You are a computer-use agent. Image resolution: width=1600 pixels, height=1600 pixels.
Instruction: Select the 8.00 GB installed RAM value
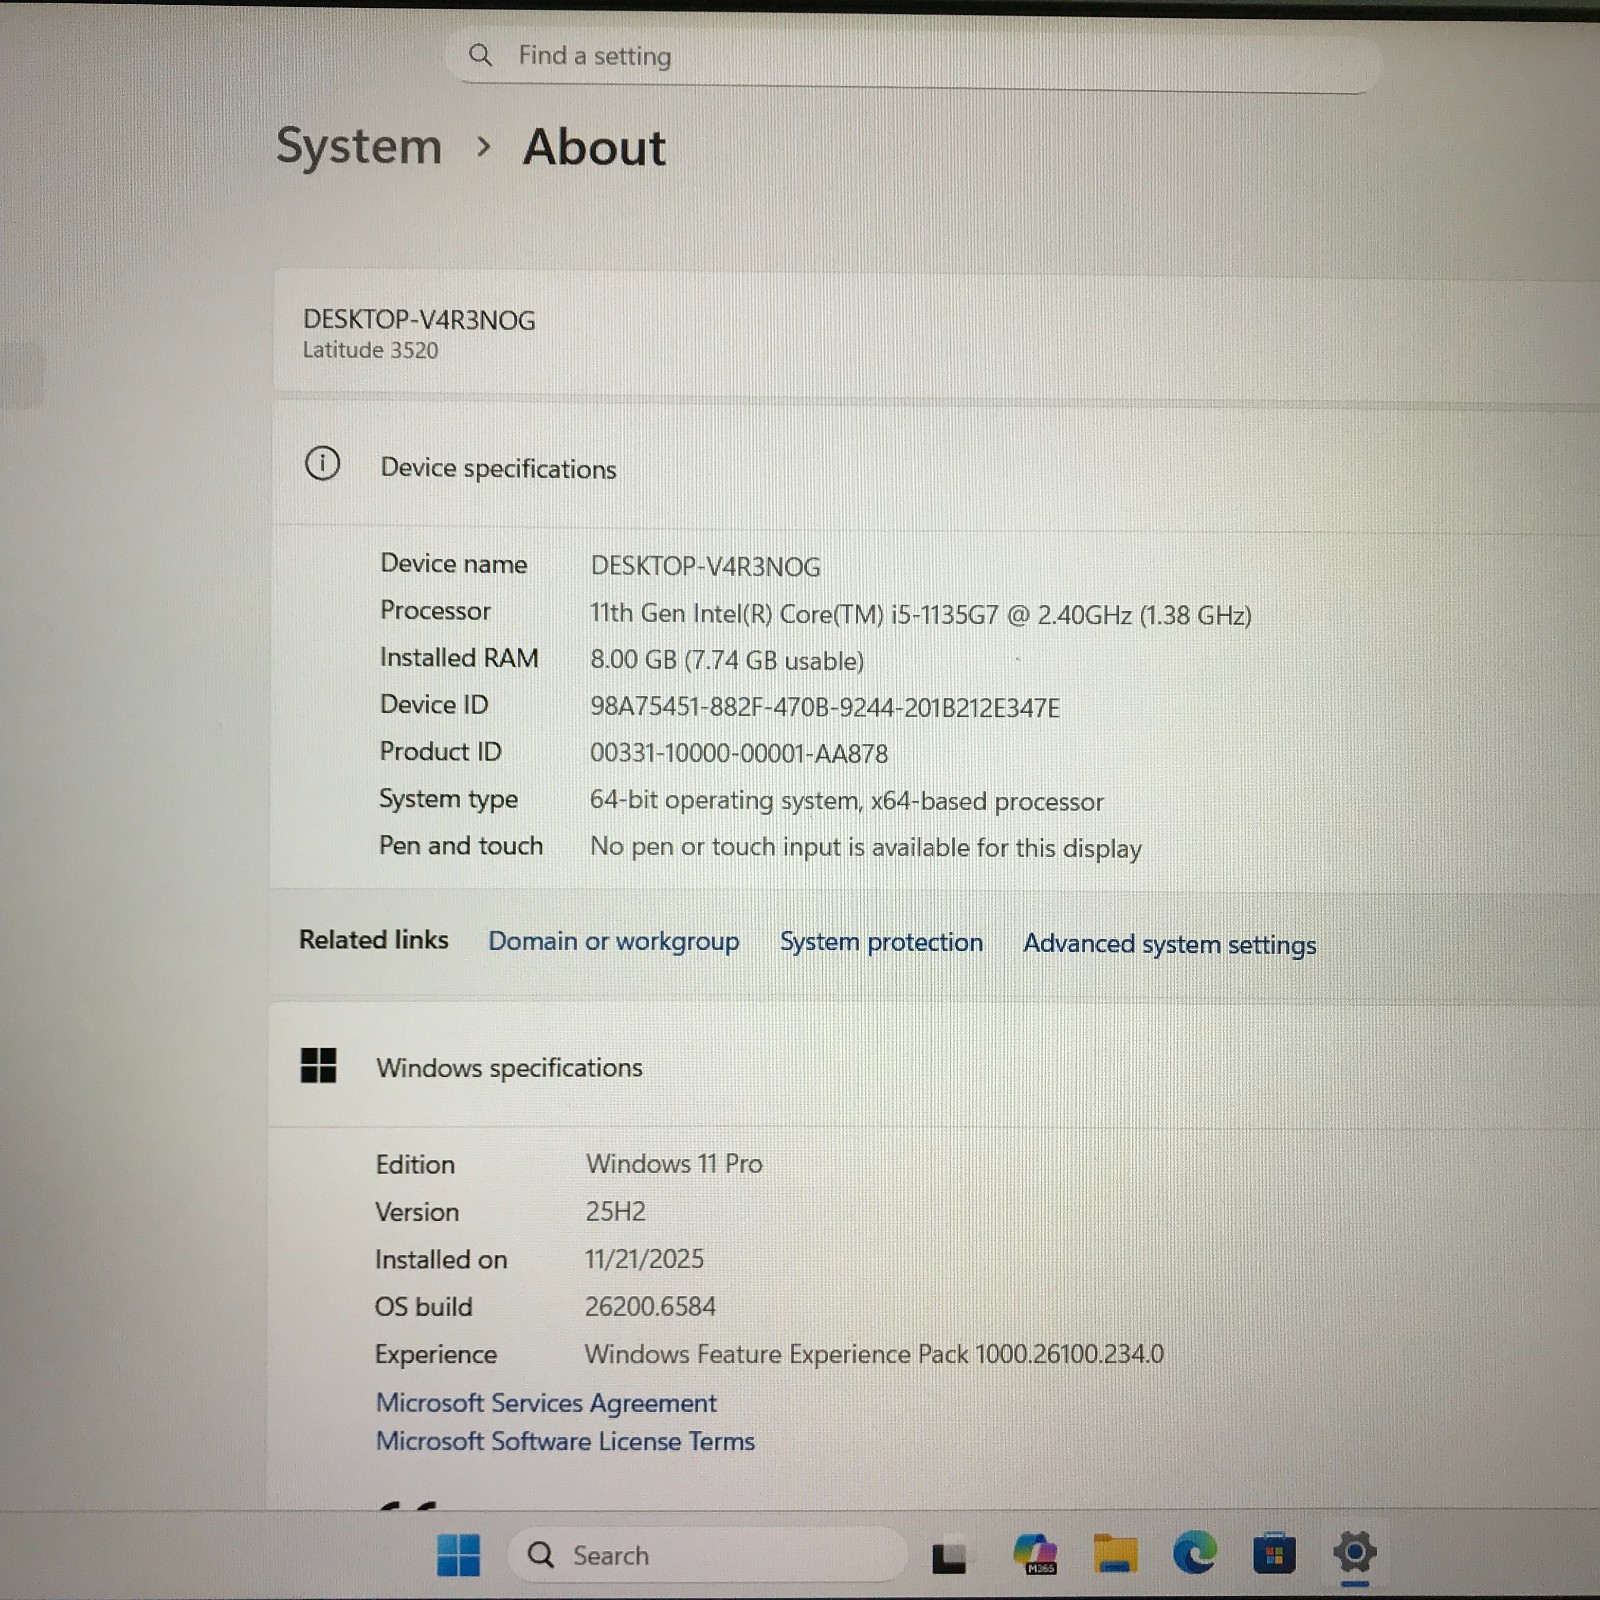click(x=727, y=660)
